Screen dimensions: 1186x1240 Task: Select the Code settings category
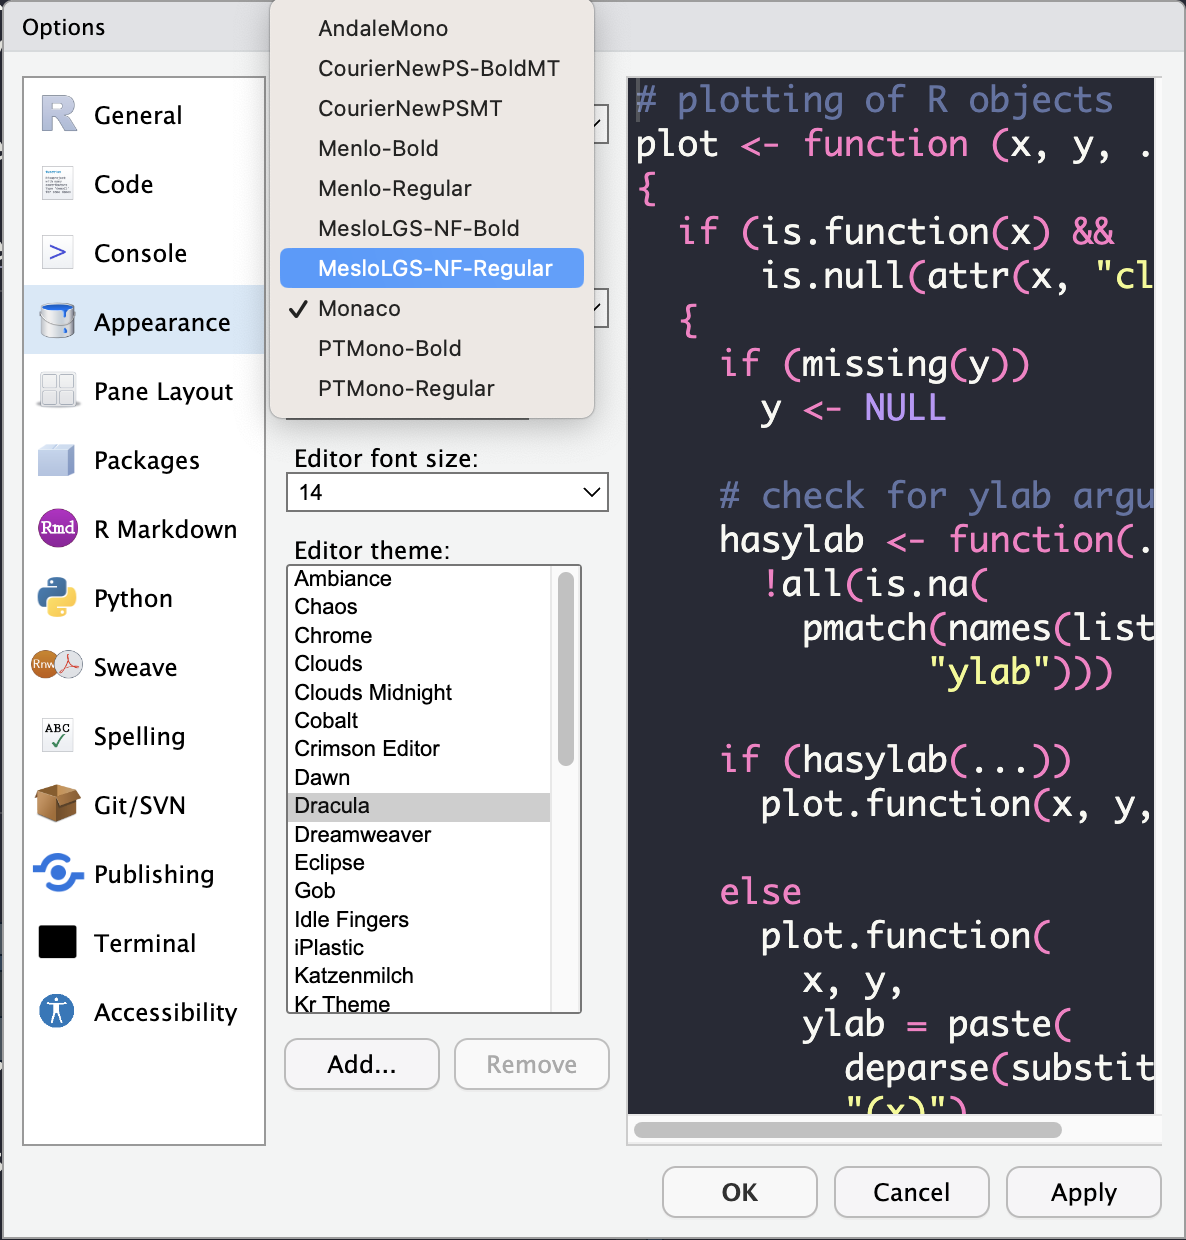[123, 184]
